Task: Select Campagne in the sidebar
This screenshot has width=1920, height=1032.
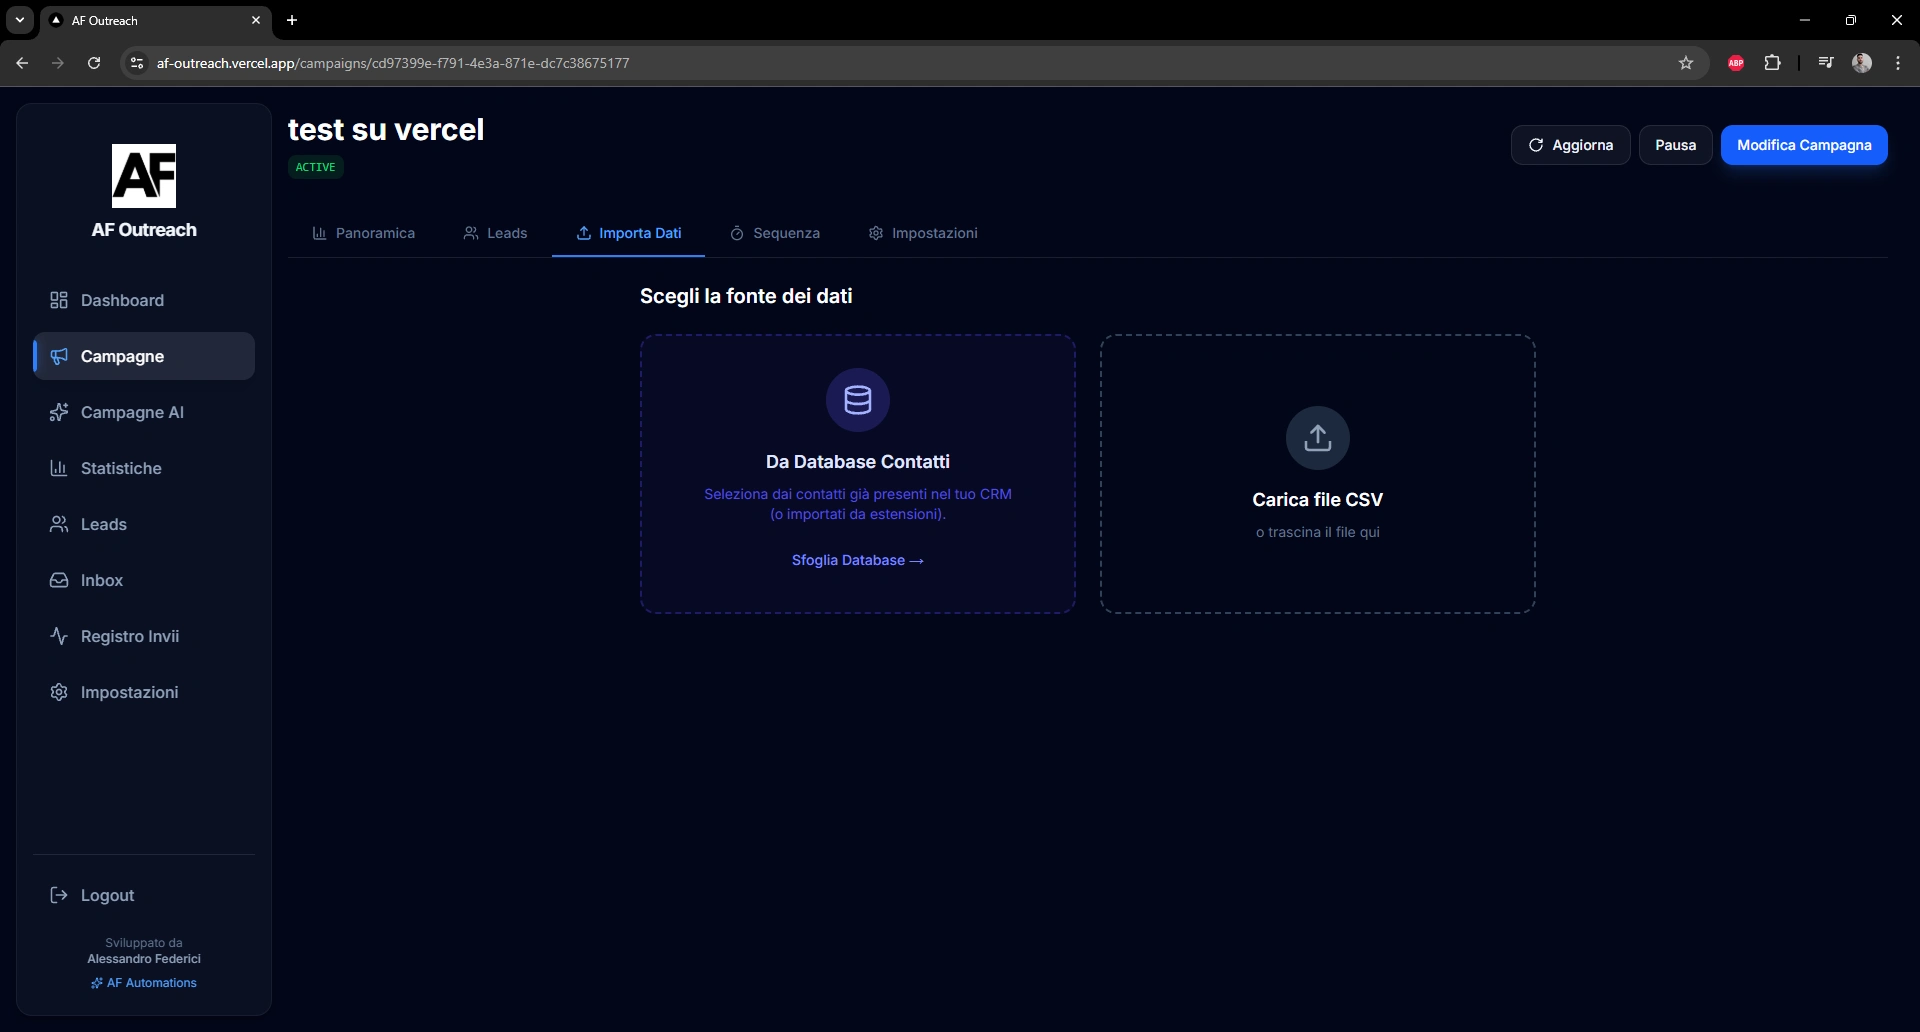Action: click(x=144, y=356)
